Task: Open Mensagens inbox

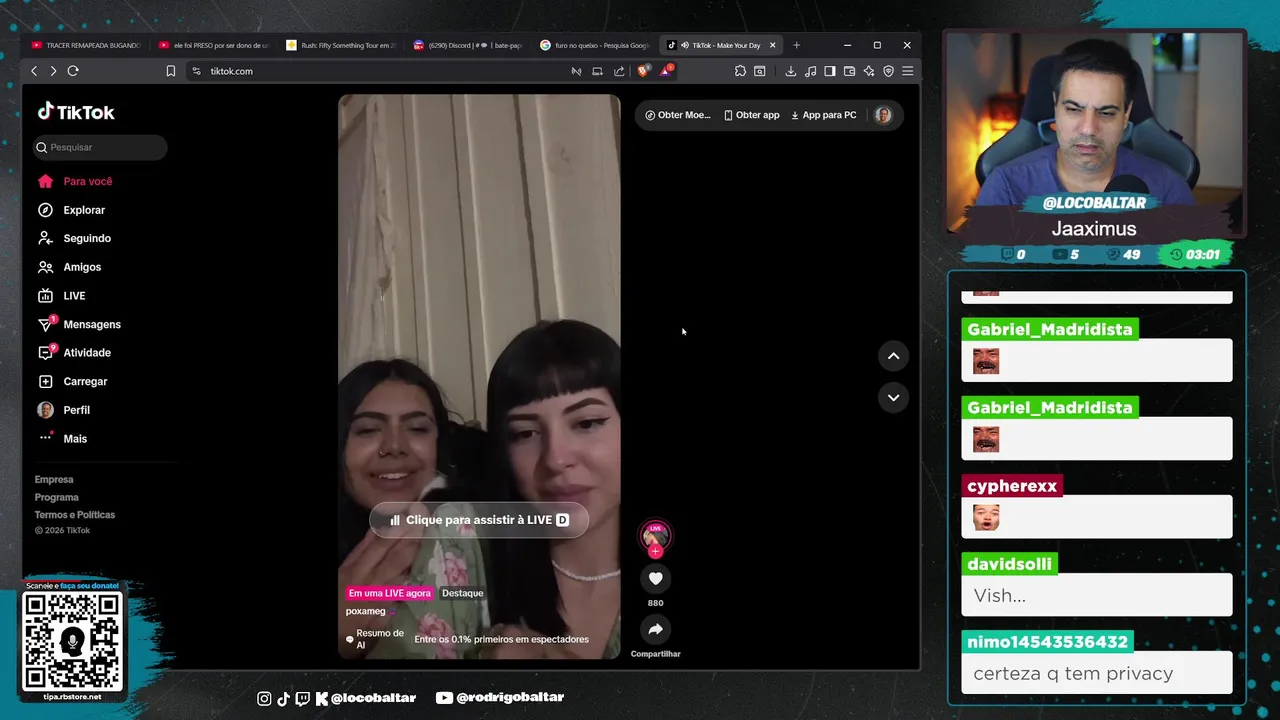Action: pos(79,324)
